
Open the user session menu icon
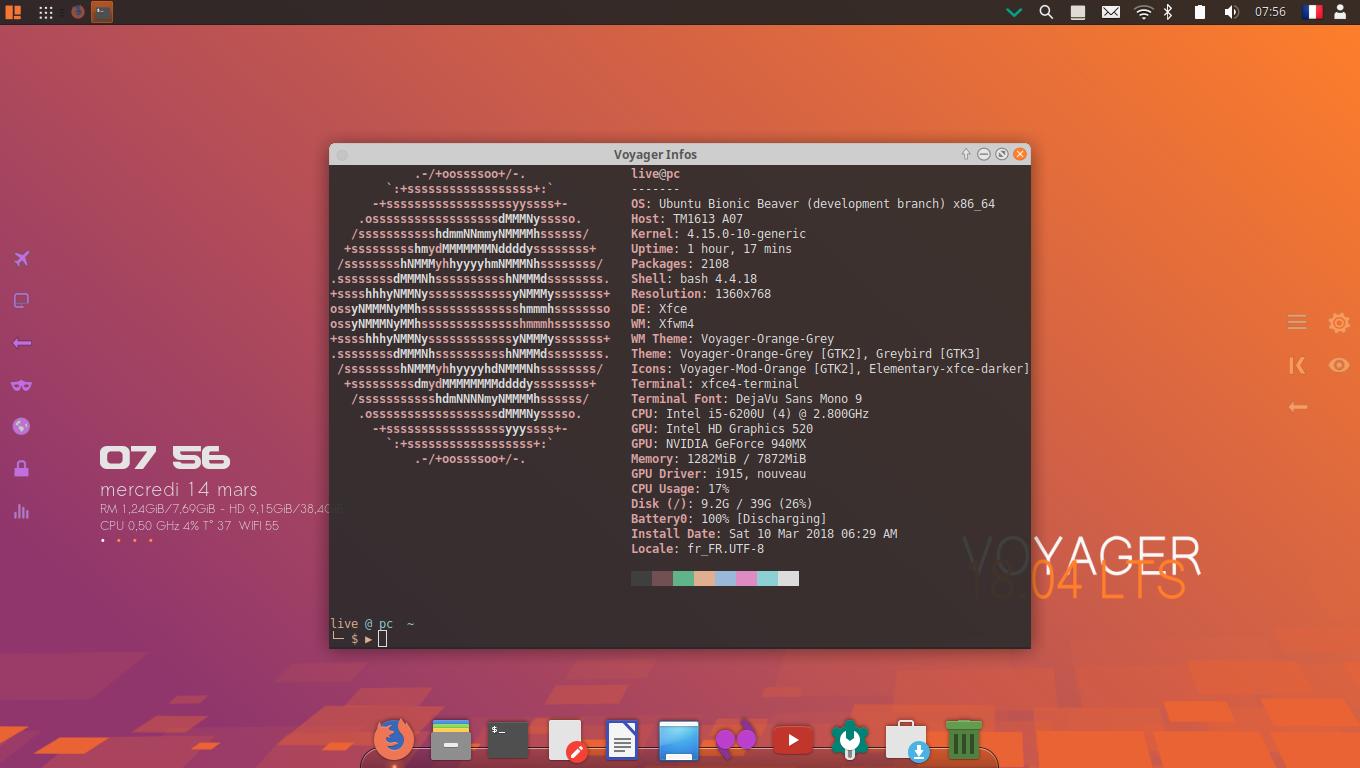[1342, 12]
